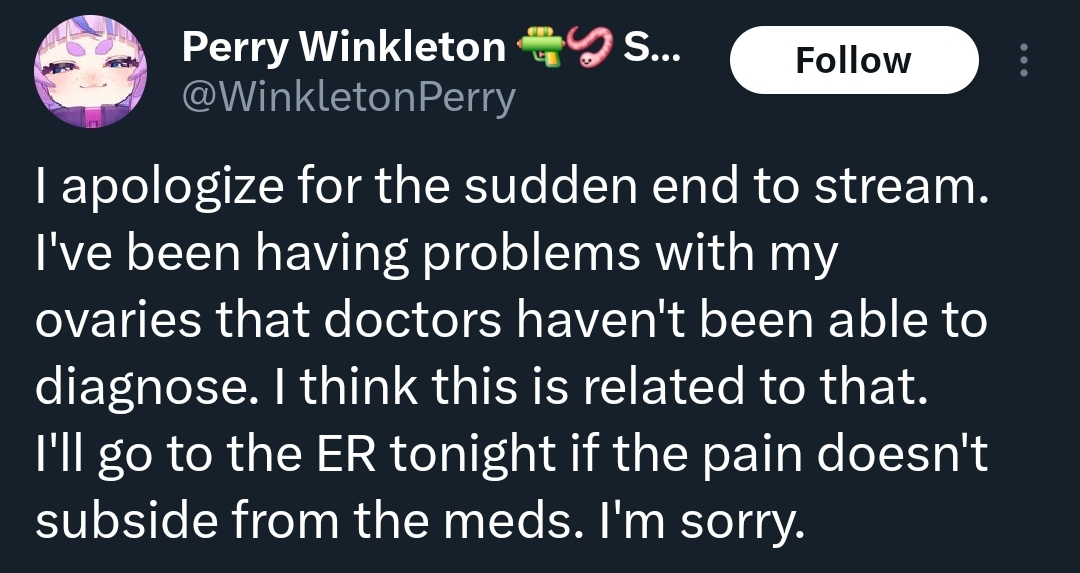This screenshot has width=1080, height=573.
Task: Click the display name Perry Winkleton
Action: pyautogui.click(x=343, y=45)
